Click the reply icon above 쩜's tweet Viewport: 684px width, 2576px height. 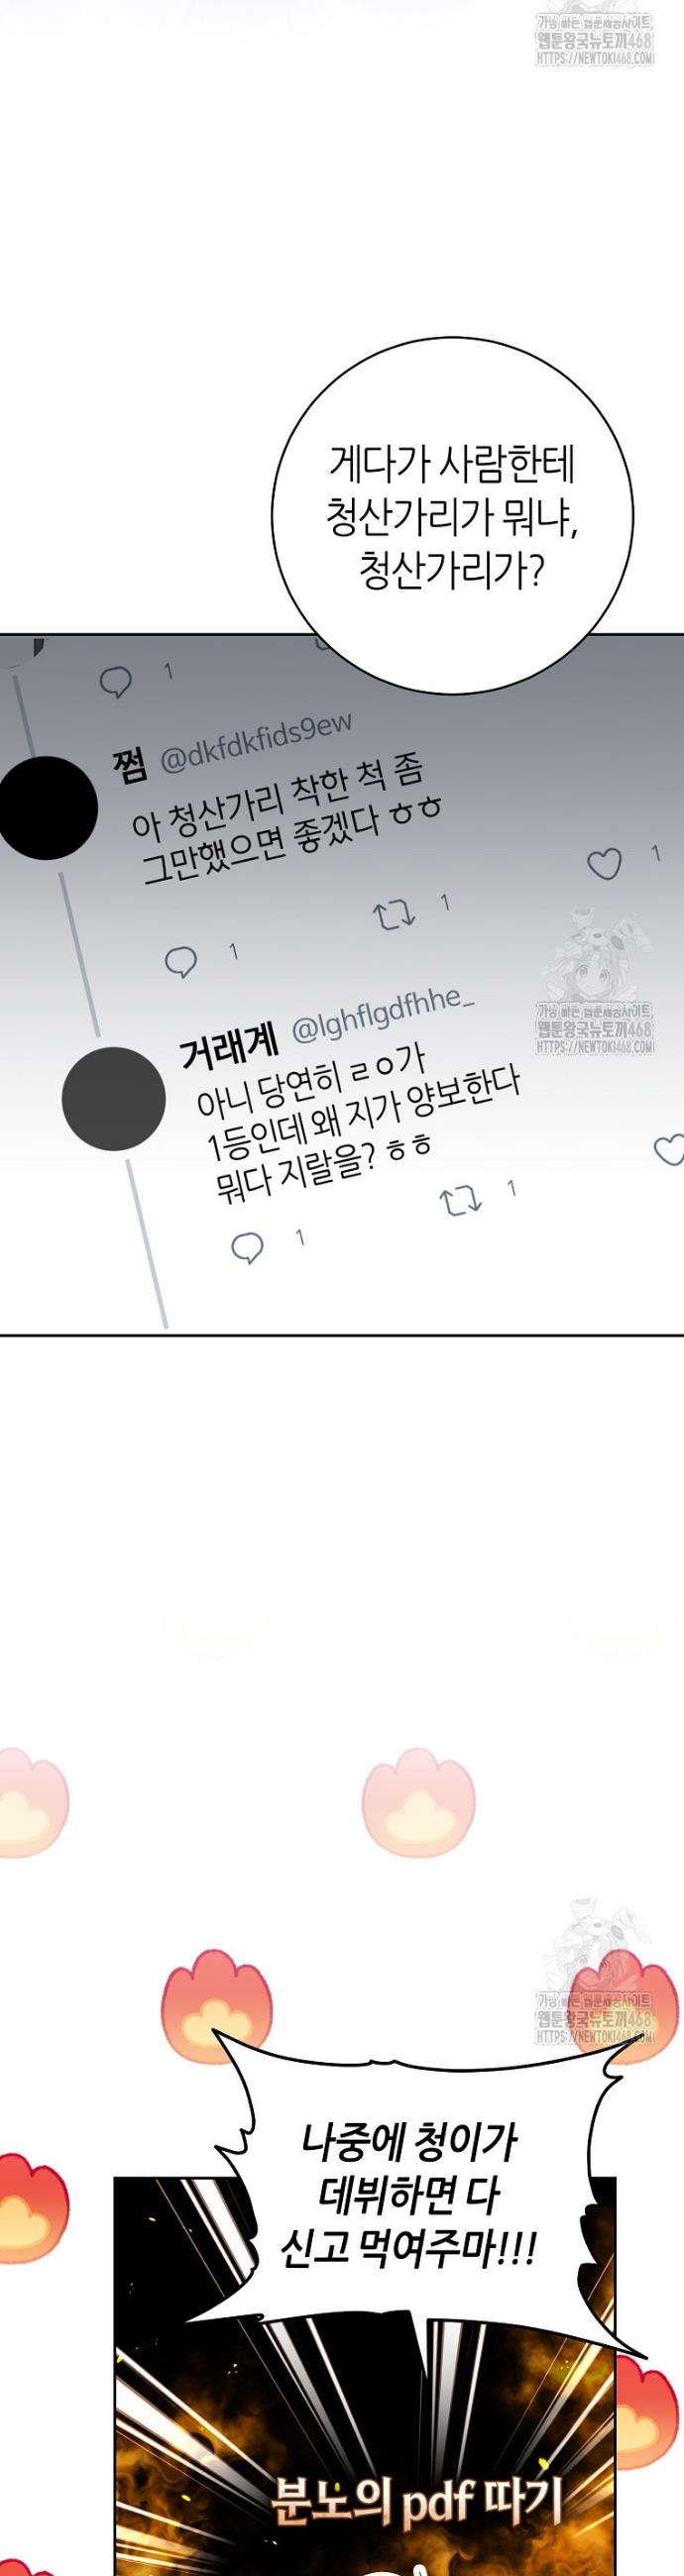[116, 682]
